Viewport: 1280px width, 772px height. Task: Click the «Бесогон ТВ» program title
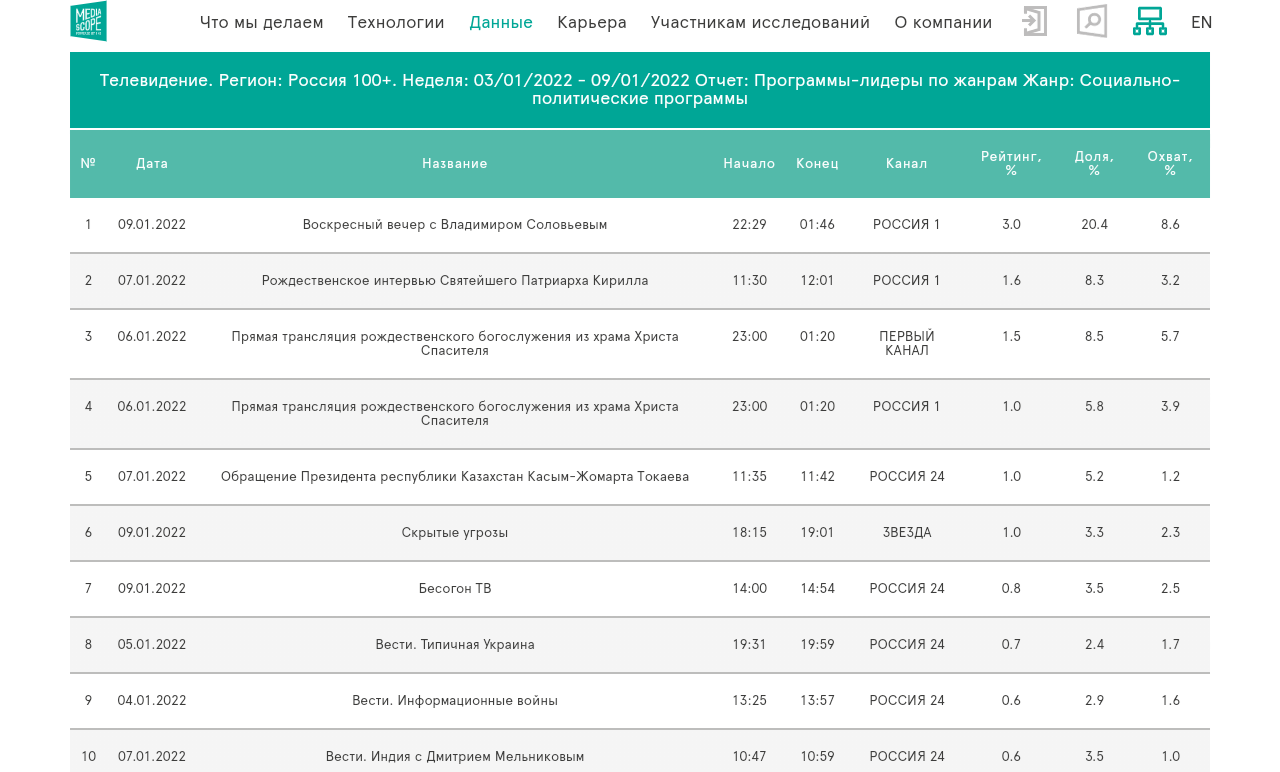coord(455,589)
